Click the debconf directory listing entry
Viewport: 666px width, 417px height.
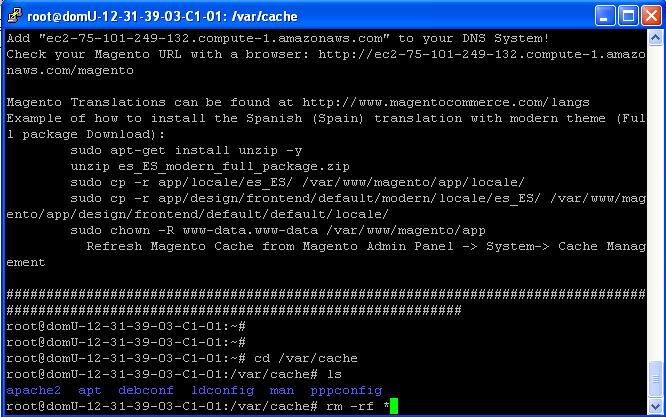pos(146,390)
